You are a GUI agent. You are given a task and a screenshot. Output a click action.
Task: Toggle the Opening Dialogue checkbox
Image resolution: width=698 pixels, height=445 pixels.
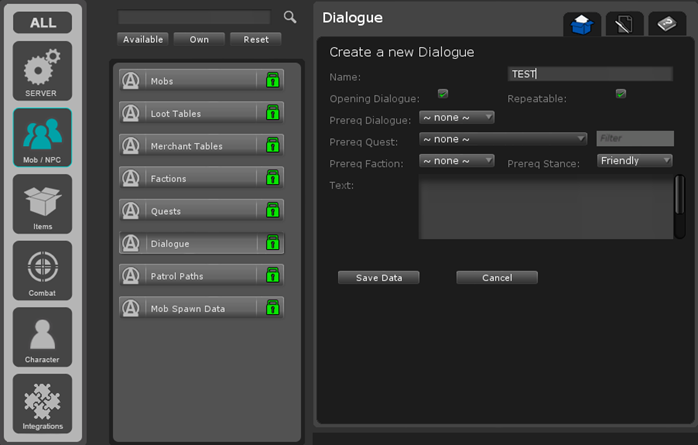tap(442, 94)
